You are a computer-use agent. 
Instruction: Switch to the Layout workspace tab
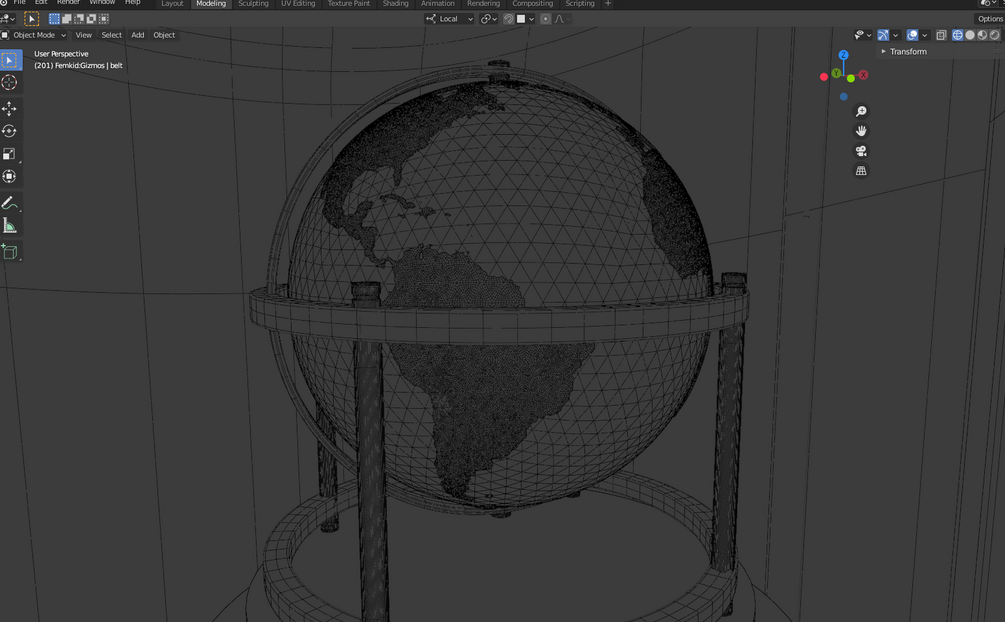pyautogui.click(x=172, y=3)
